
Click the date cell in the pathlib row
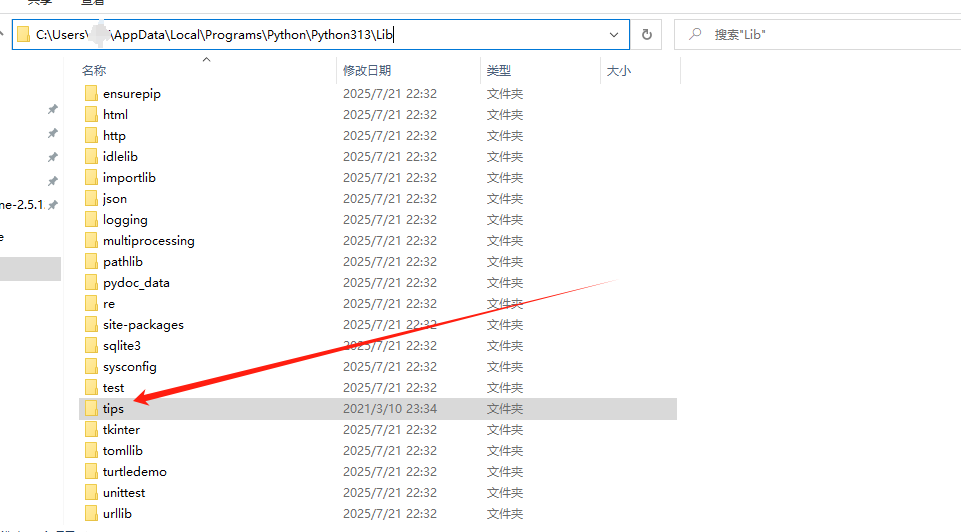(390, 261)
